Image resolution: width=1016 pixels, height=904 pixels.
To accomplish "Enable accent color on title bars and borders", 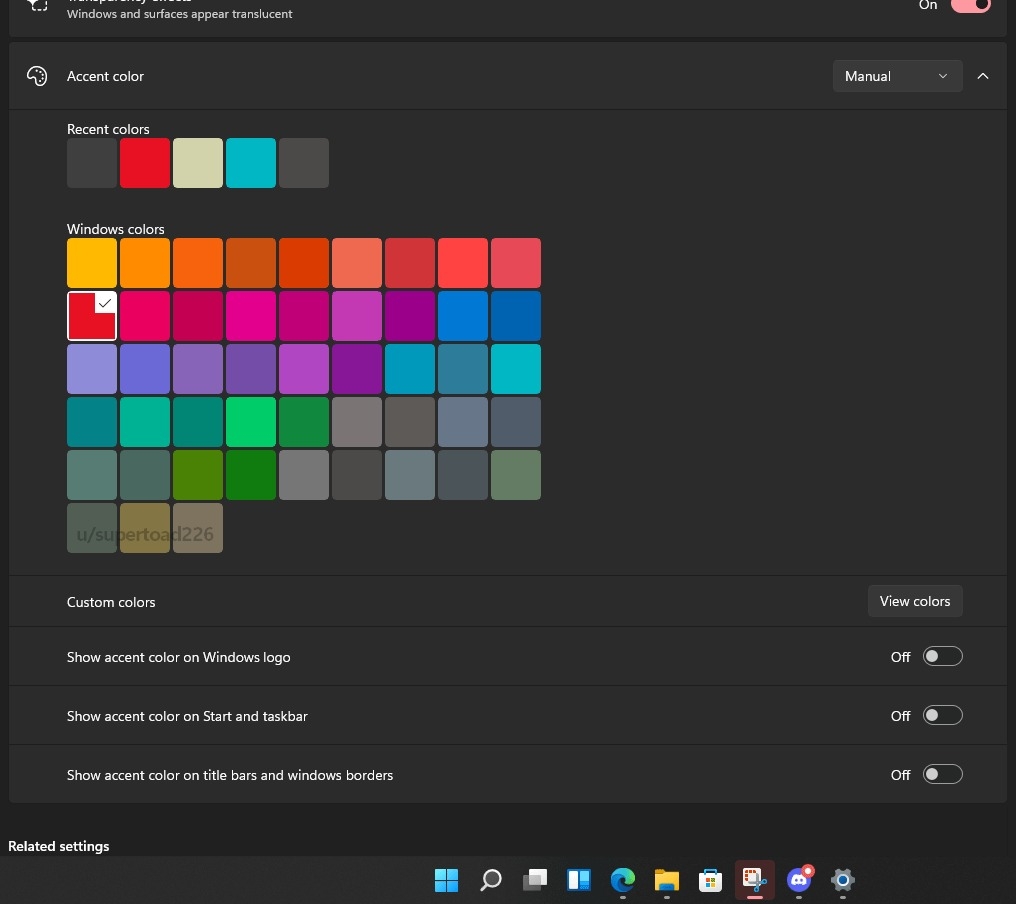I will (941, 774).
